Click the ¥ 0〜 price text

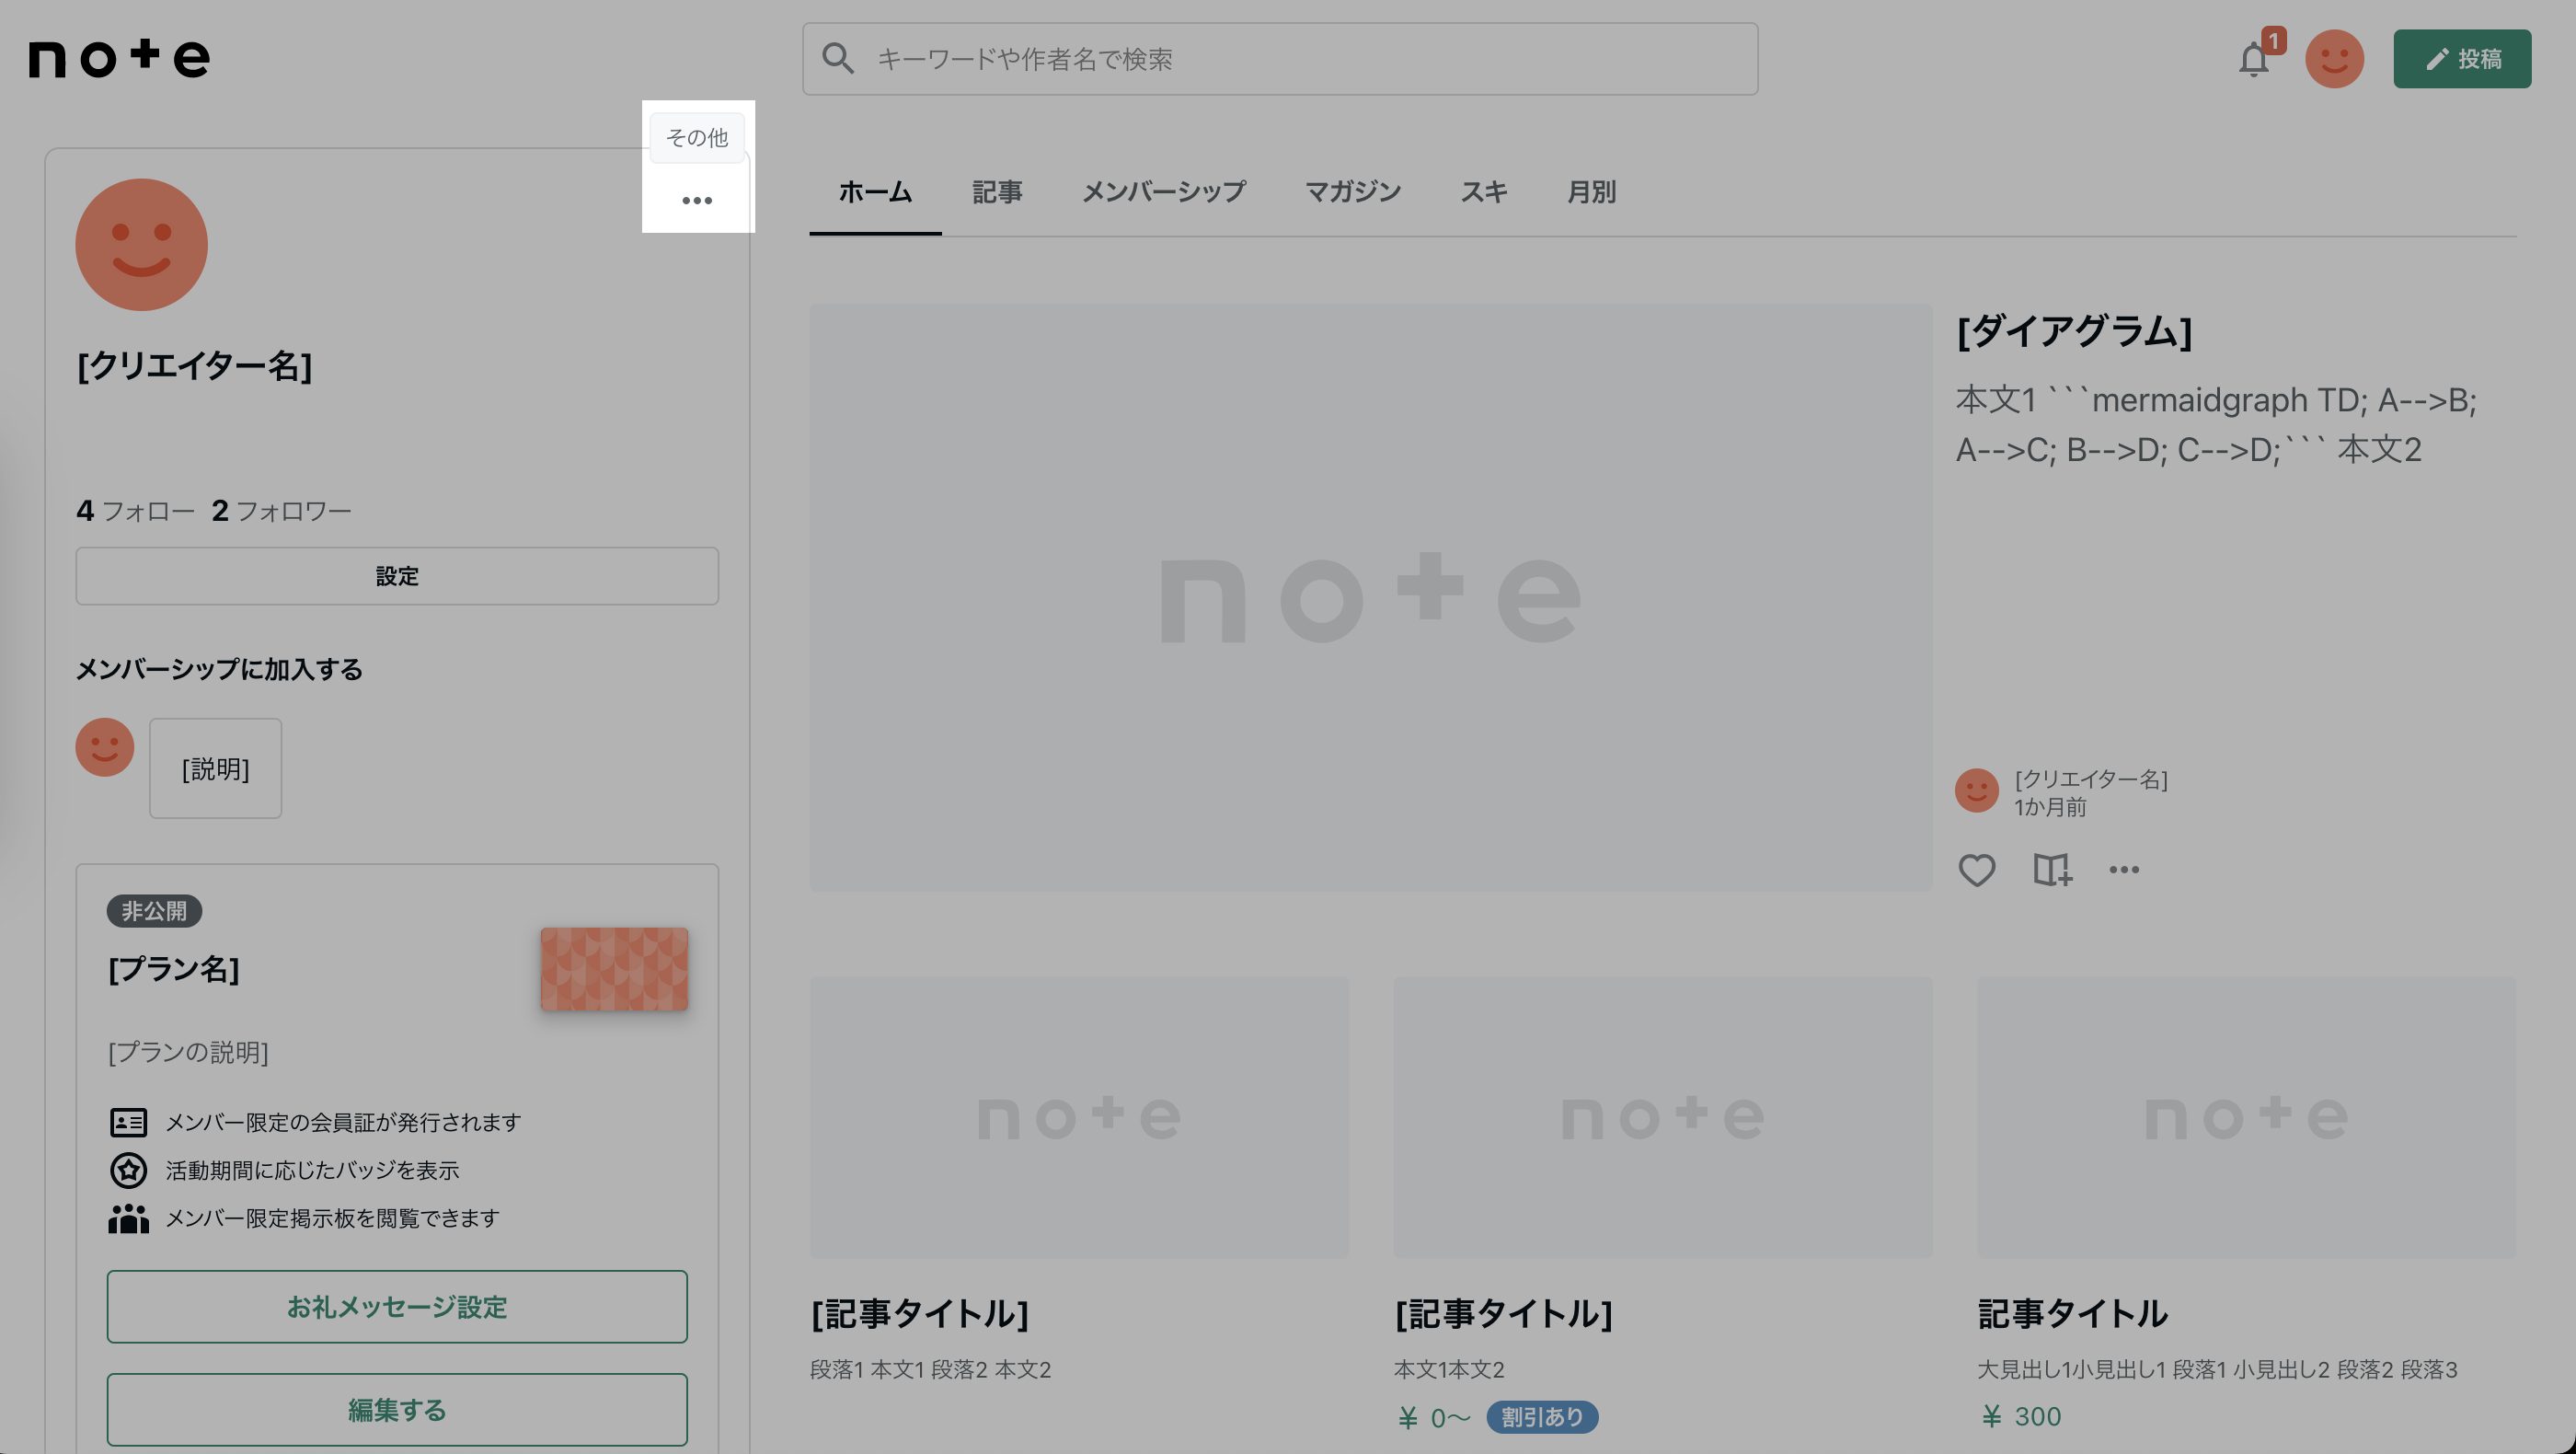[x=1434, y=1417]
